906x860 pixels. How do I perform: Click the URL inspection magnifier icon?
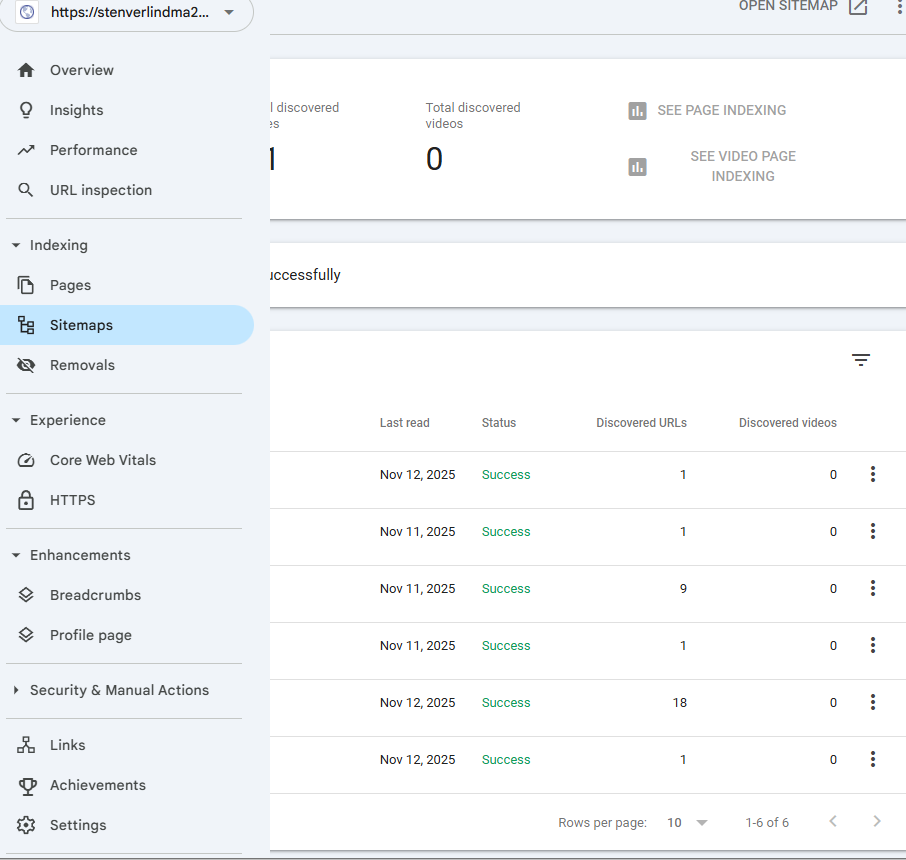[27, 190]
